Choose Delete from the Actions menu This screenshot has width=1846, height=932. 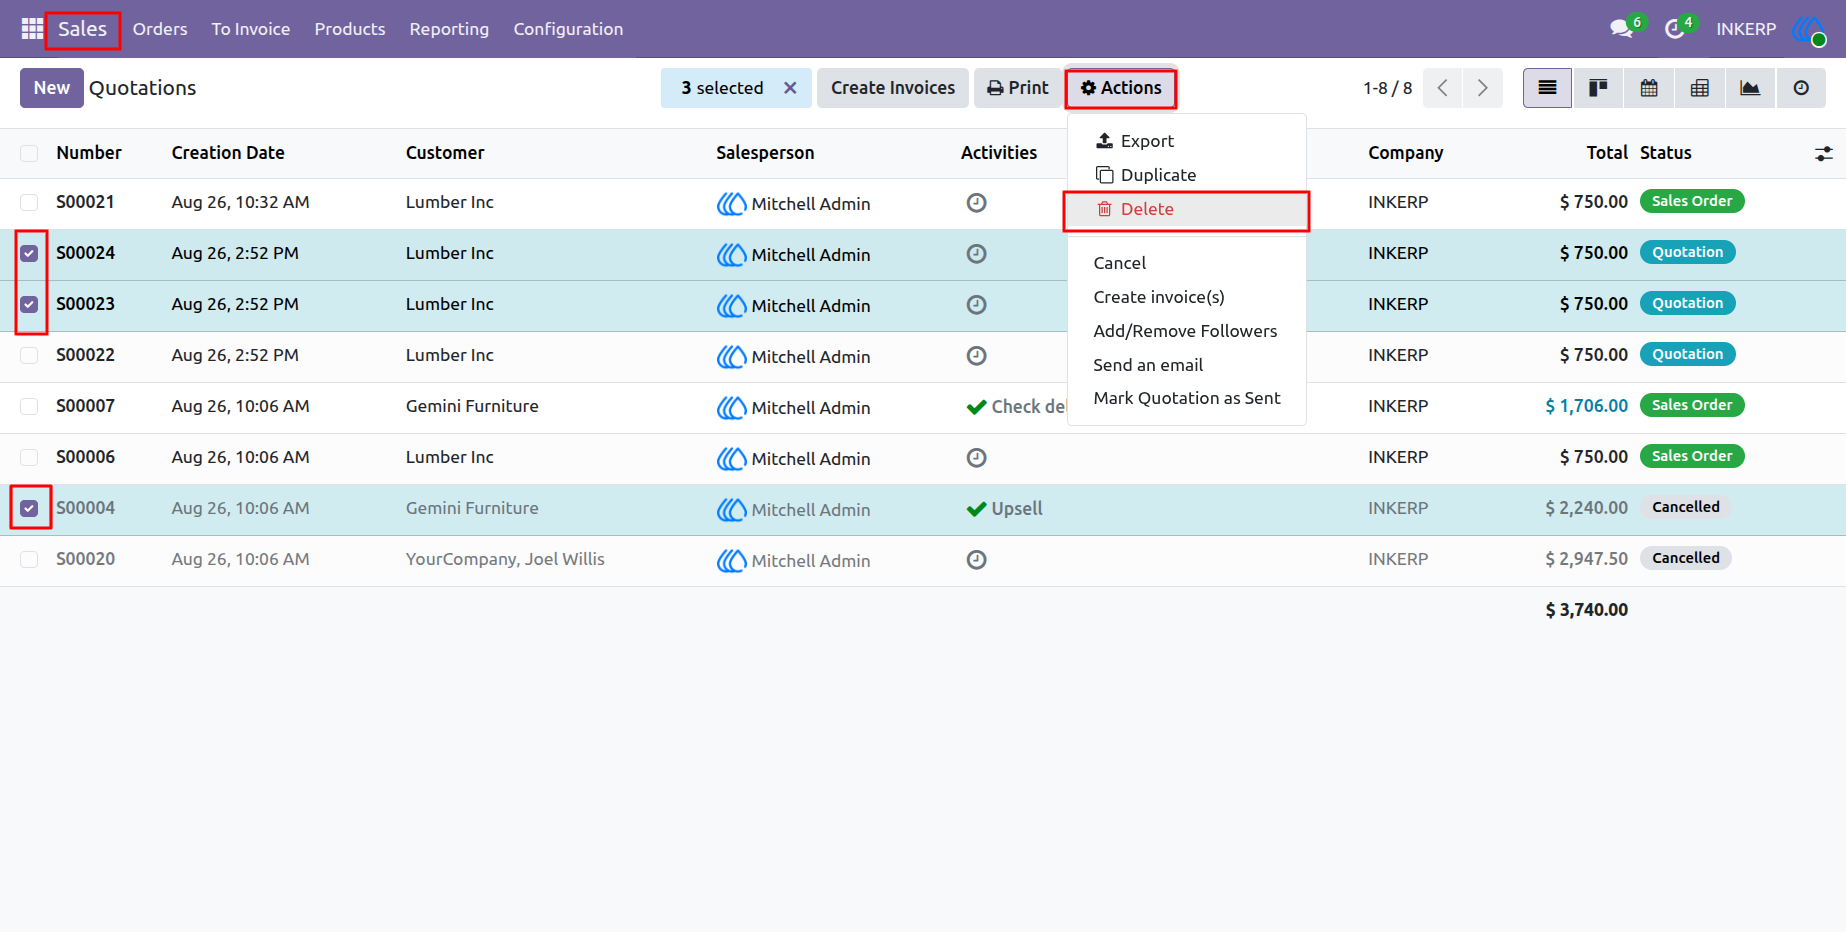pyautogui.click(x=1187, y=209)
